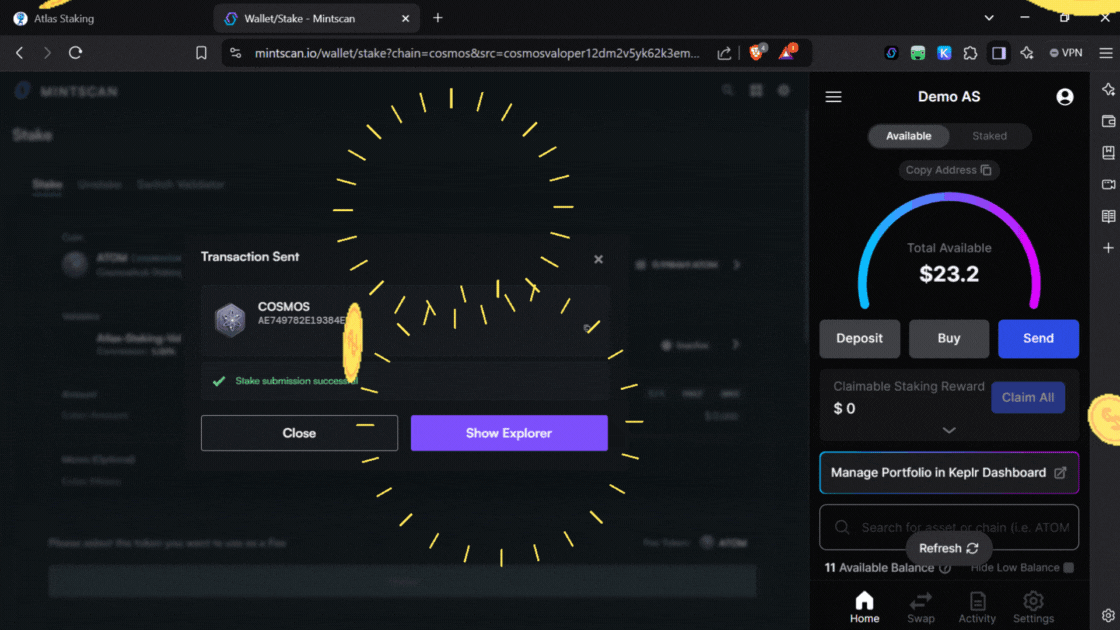
Task: Switch balance view to Staked
Action: pyautogui.click(x=989, y=136)
